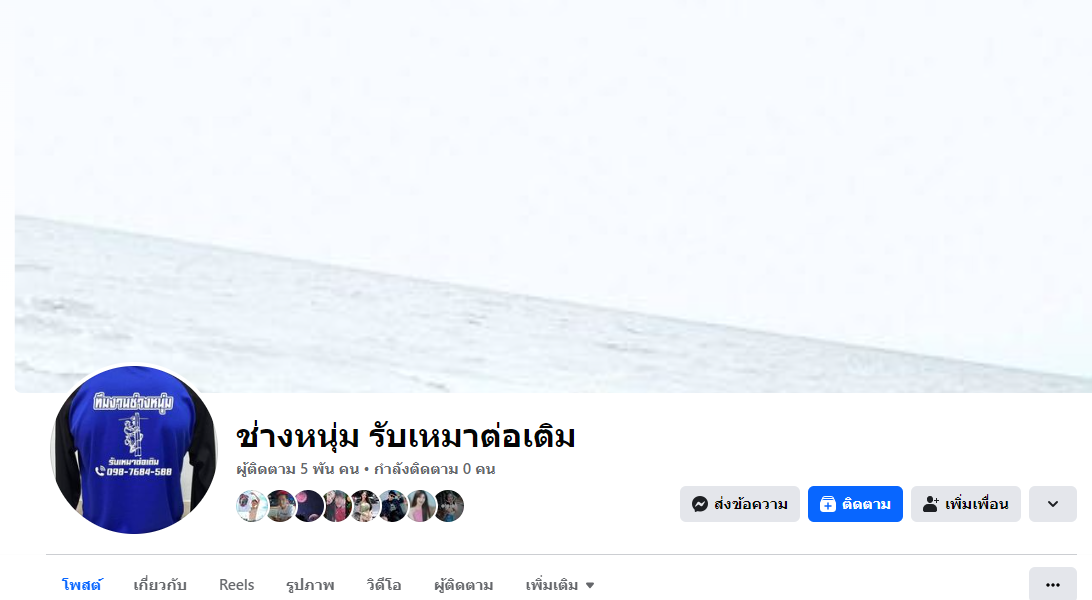Click the third follower avatar with dark background
This screenshot has width=1092, height=600.
point(308,506)
